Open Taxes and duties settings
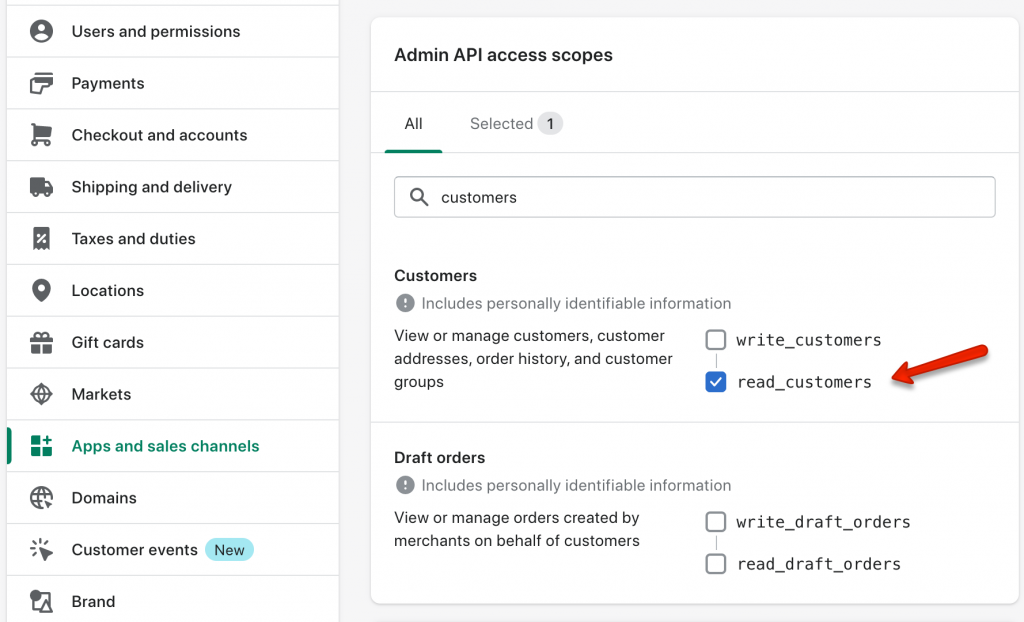 (x=172, y=238)
